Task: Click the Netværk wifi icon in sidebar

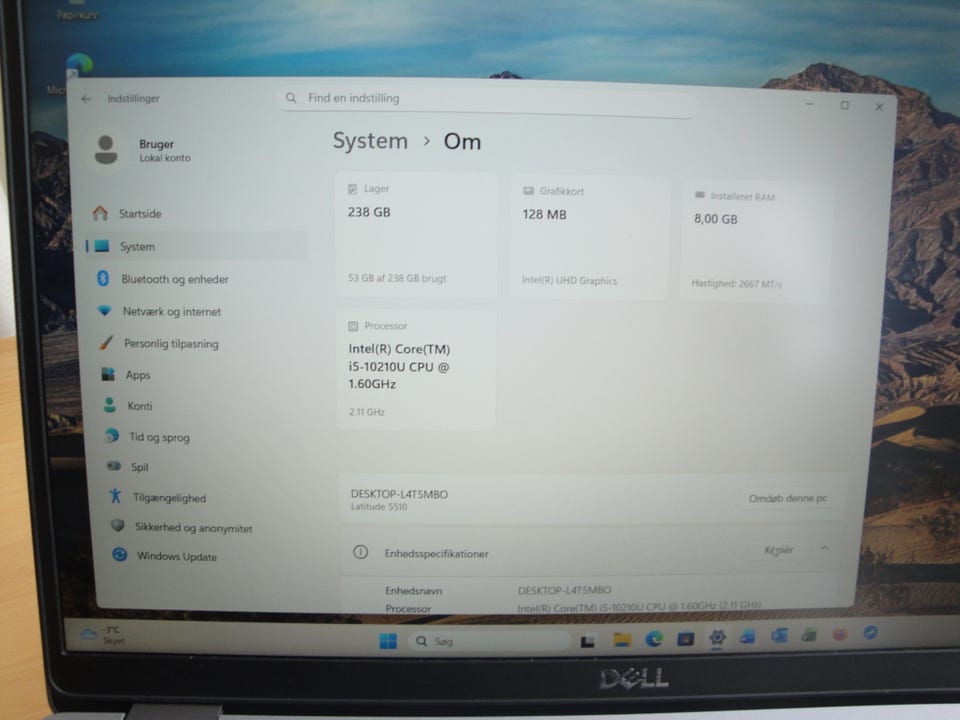Action: (105, 310)
